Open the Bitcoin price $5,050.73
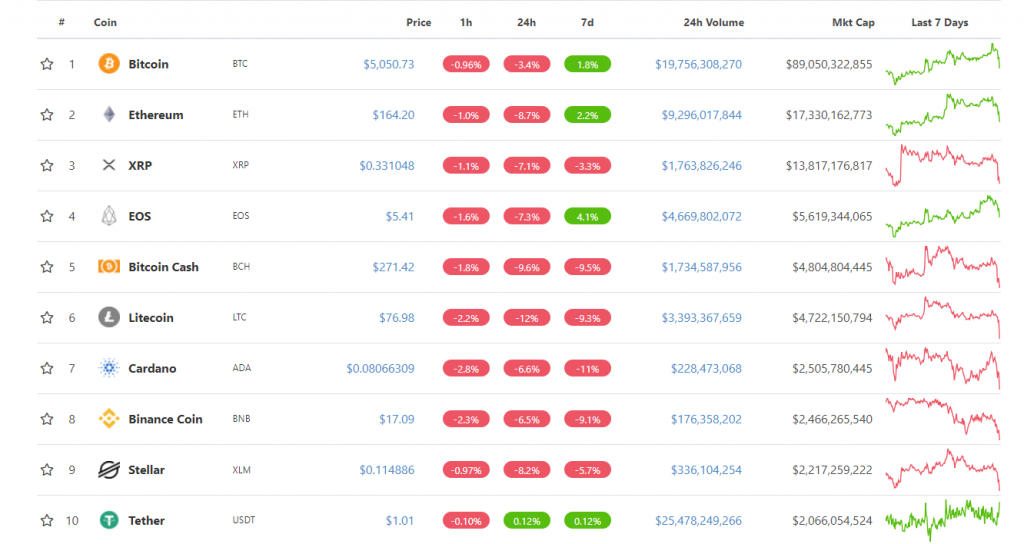 click(389, 64)
